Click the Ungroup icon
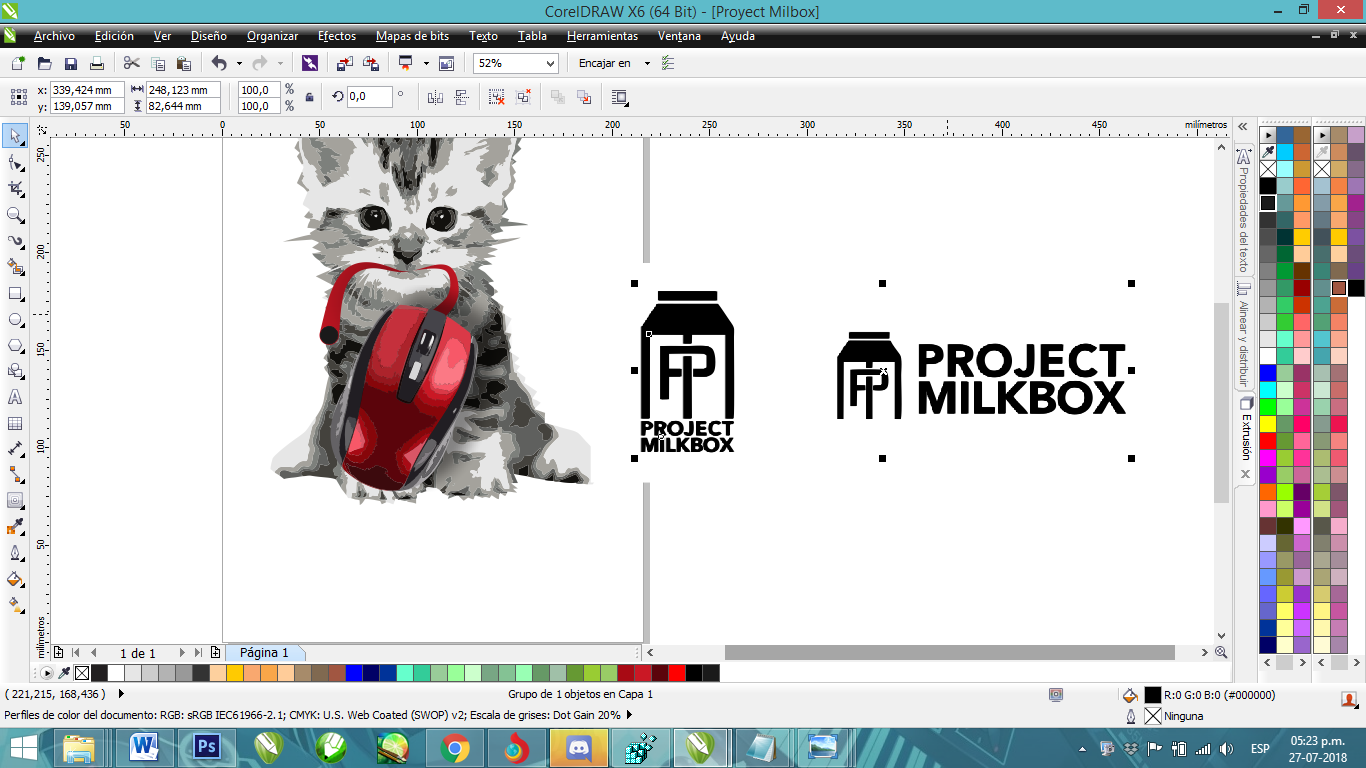 point(496,97)
